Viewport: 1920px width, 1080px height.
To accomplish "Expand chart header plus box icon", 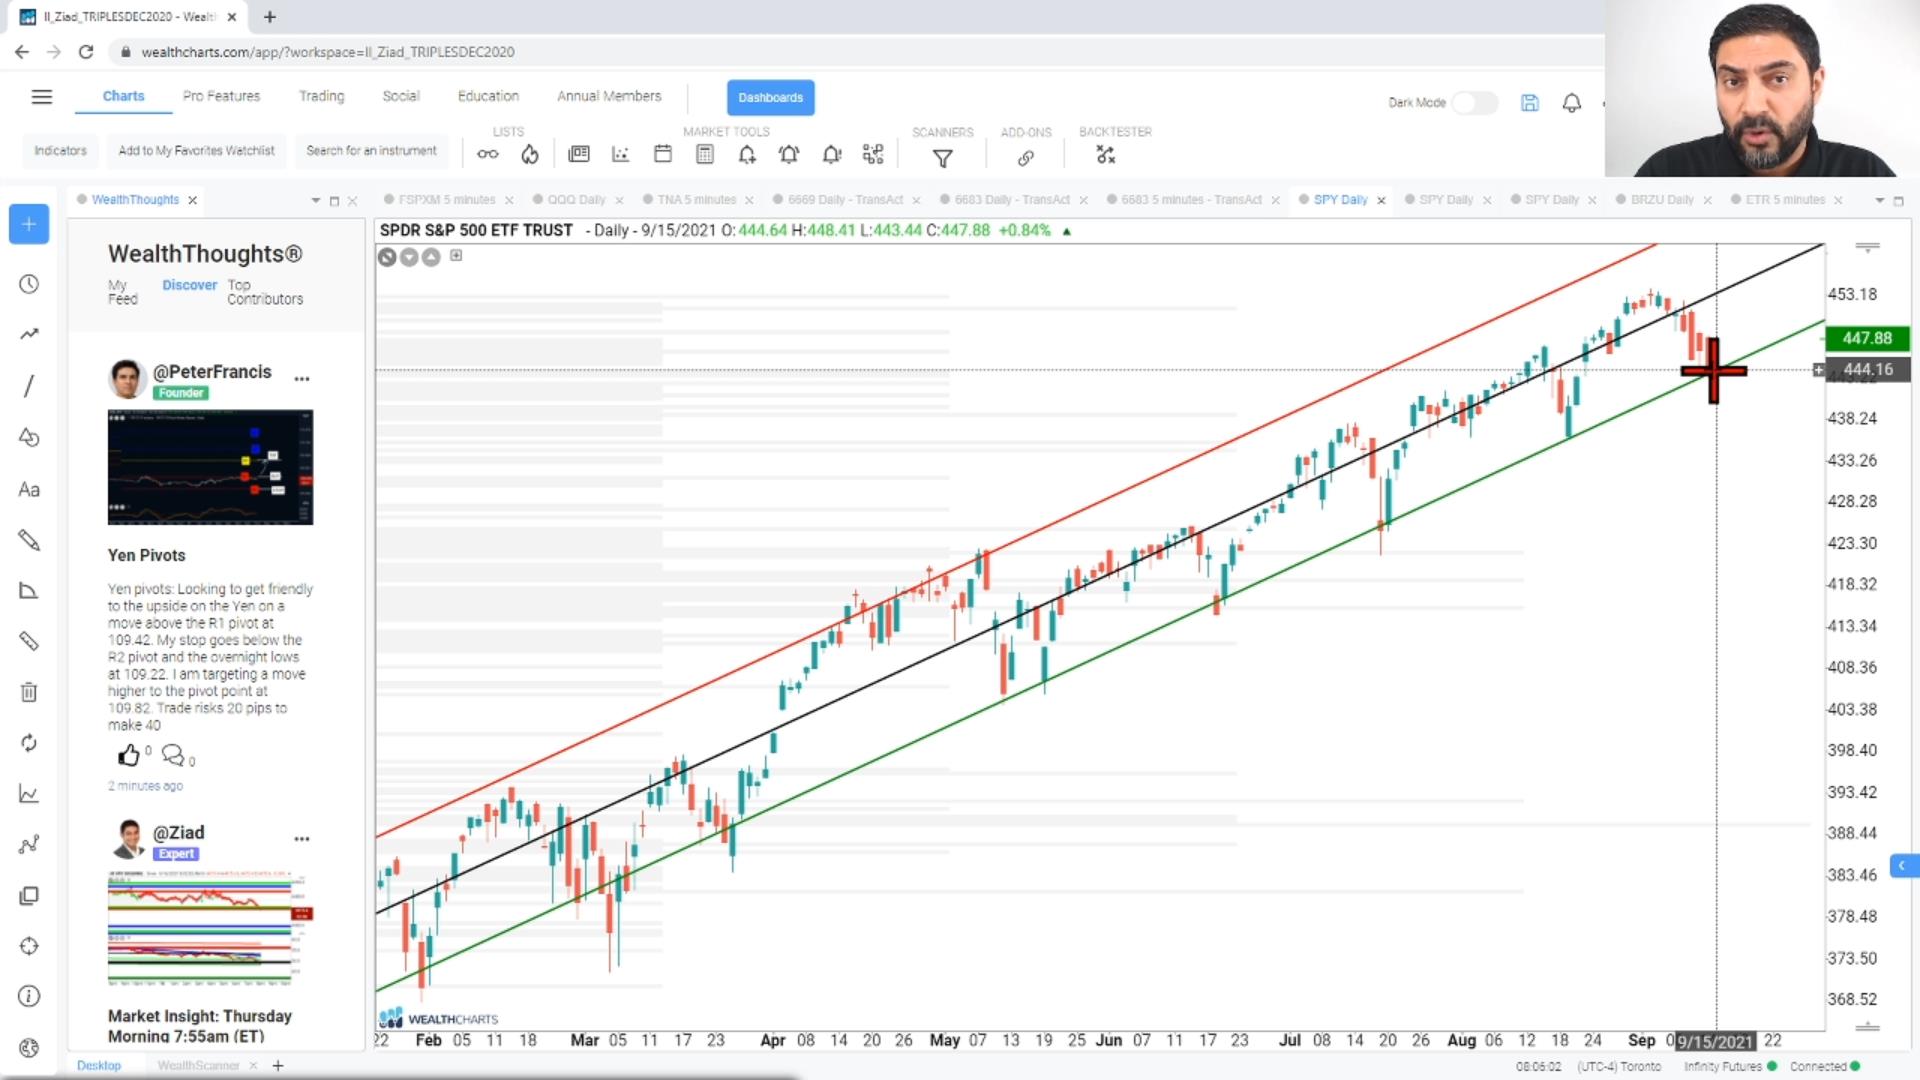I will point(456,256).
